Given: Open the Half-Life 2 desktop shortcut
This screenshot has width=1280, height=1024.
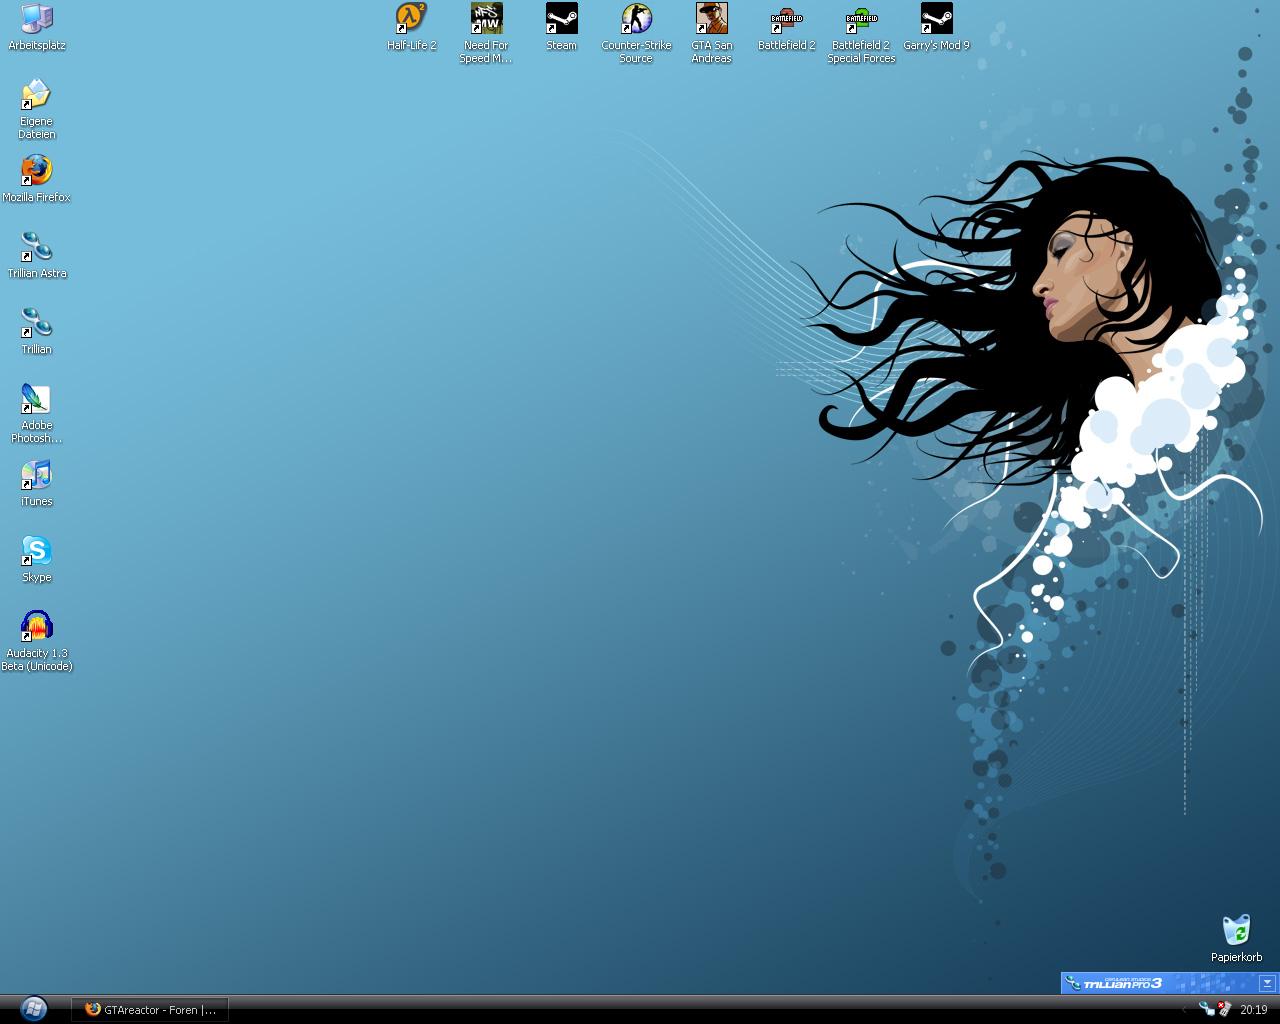Looking at the screenshot, I should coord(411,19).
